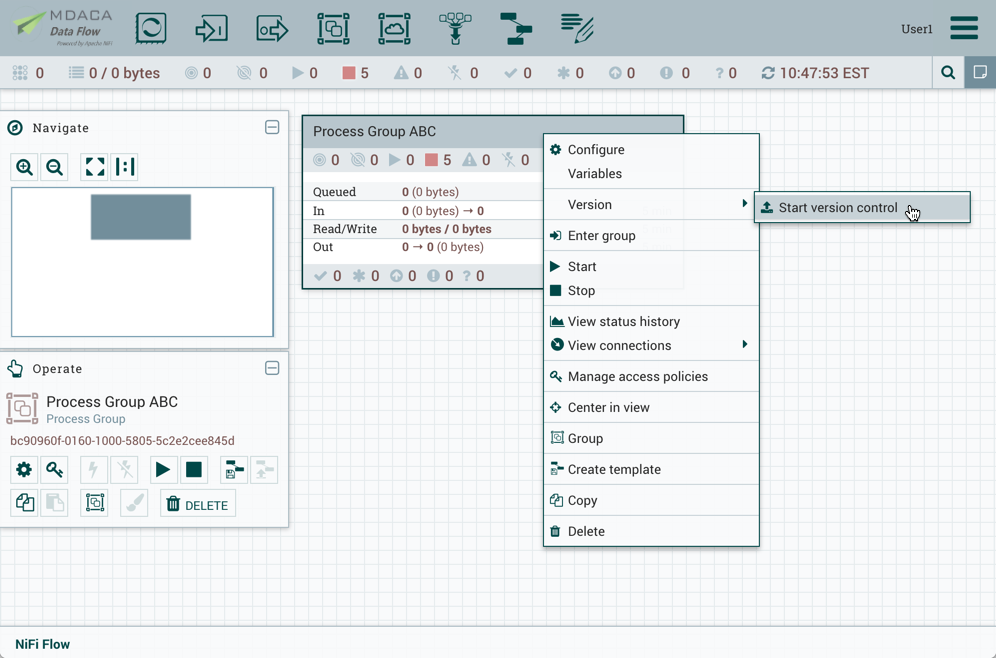This screenshot has width=996, height=658.
Task: Collapse the Navigate panel
Action: (x=272, y=127)
